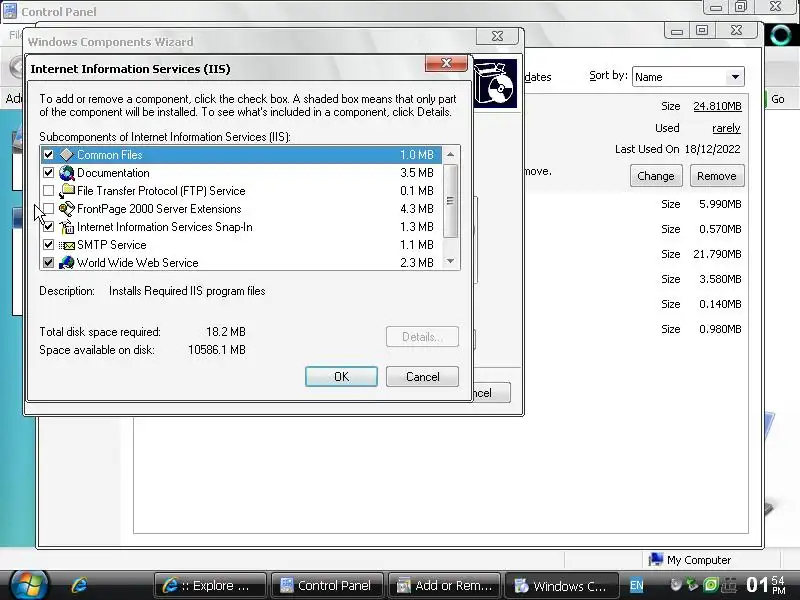The width and height of the screenshot is (800, 600).
Task: Switch to Control Panel taskbar button
Action: pyautogui.click(x=327, y=585)
